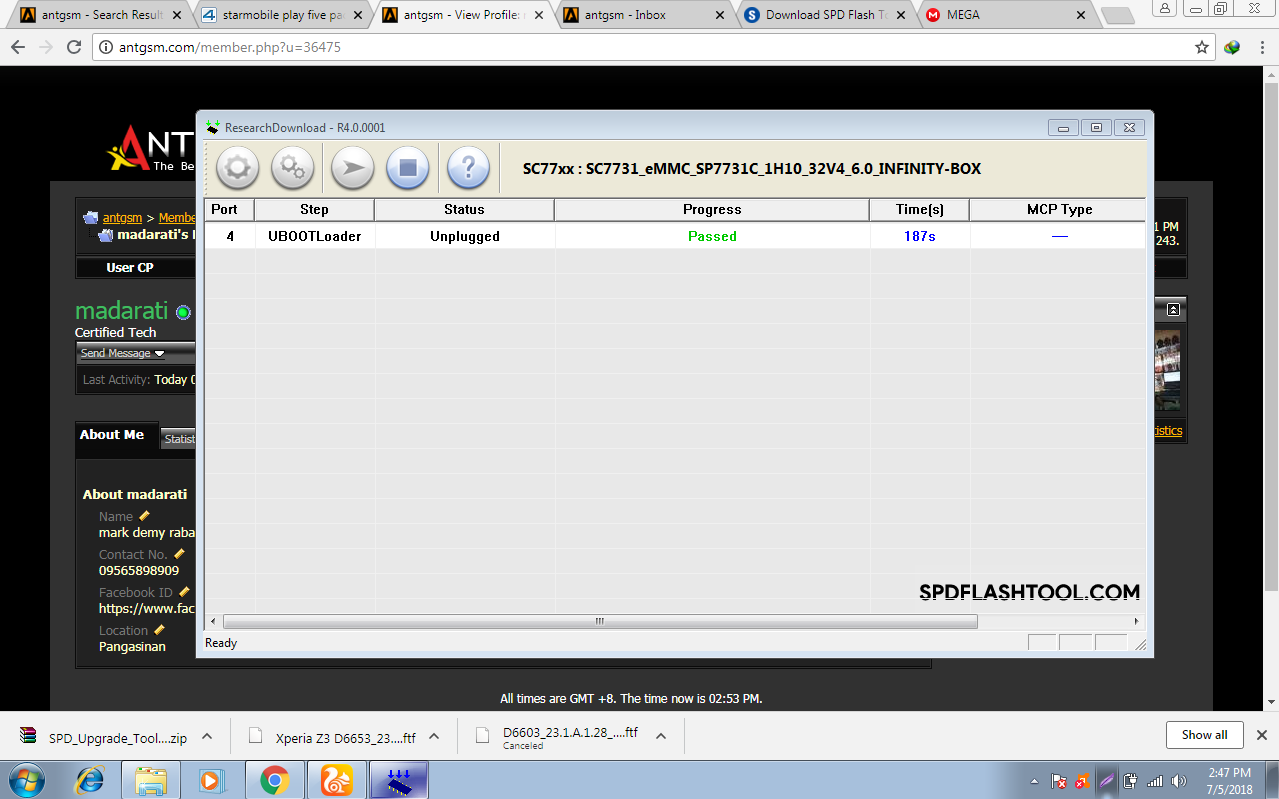1279x799 pixels.
Task: Select port number 4 cell
Action: 230,236
